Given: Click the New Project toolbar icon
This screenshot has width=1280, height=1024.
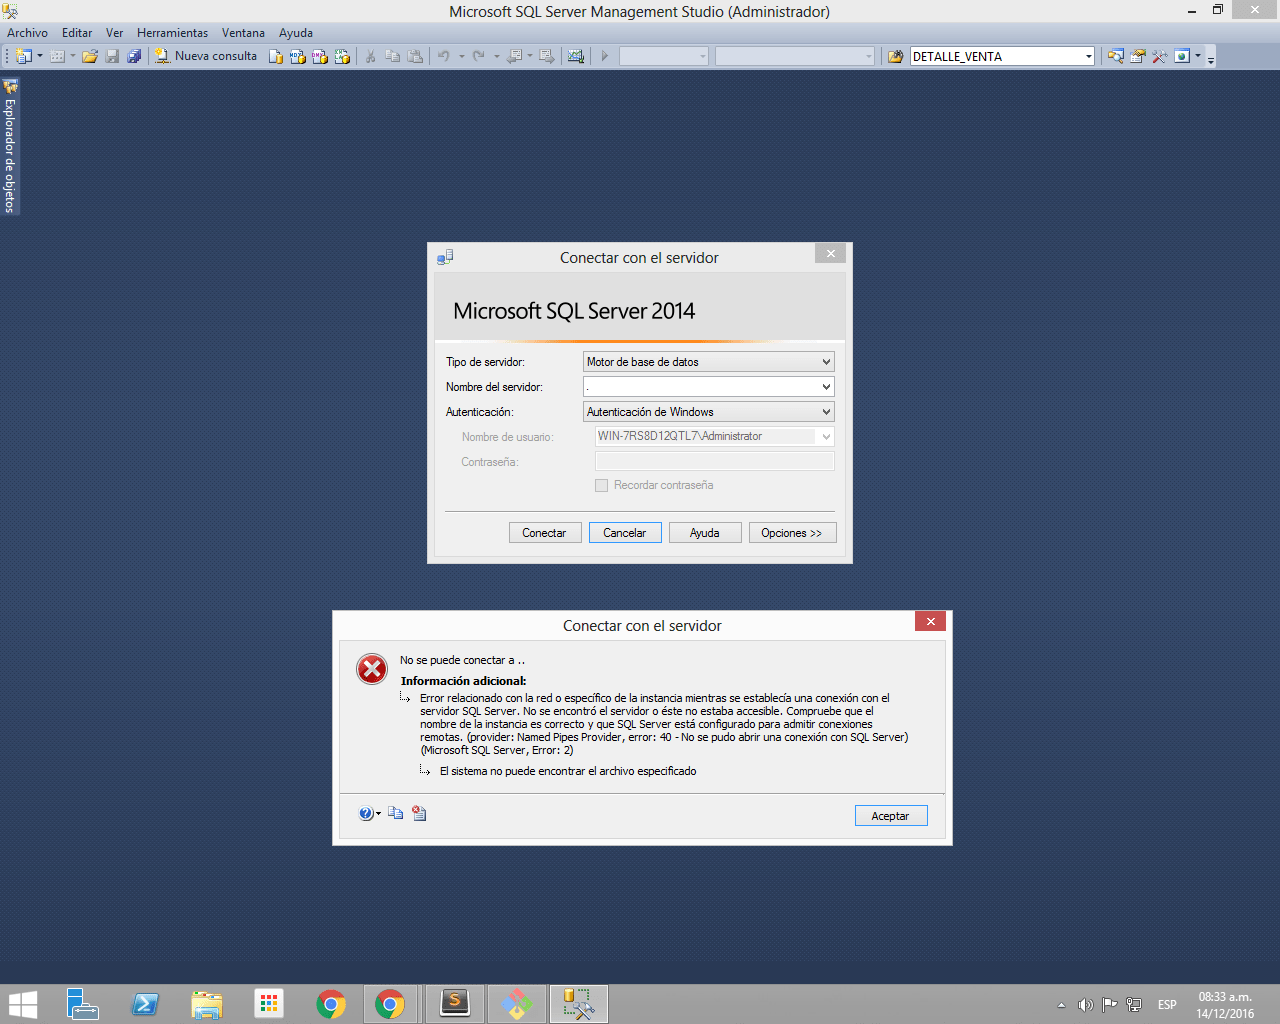Looking at the screenshot, I should 24,56.
